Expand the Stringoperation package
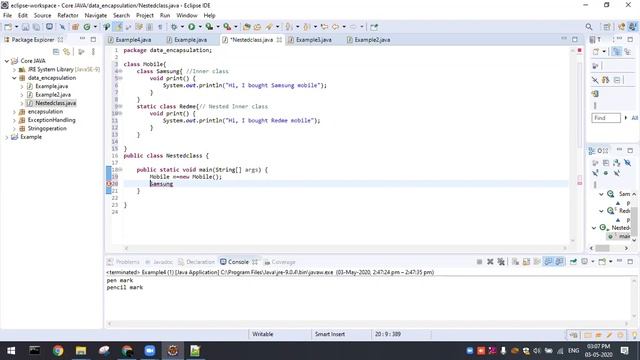Viewport: 640px width, 360px height. [14, 129]
